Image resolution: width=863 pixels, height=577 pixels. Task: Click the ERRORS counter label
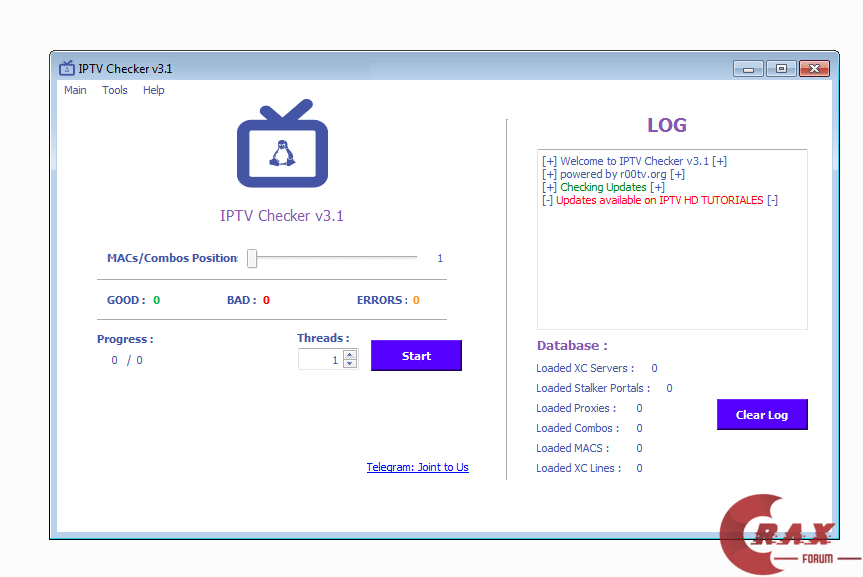pos(383,300)
